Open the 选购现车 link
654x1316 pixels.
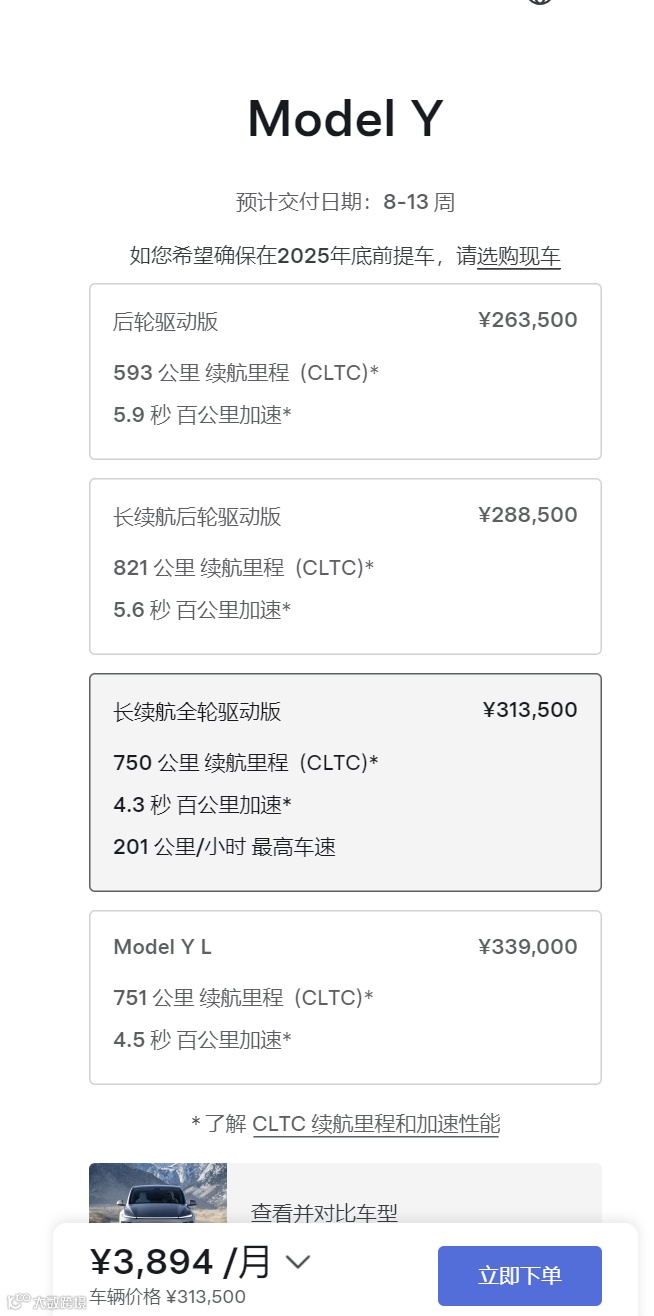click(518, 256)
